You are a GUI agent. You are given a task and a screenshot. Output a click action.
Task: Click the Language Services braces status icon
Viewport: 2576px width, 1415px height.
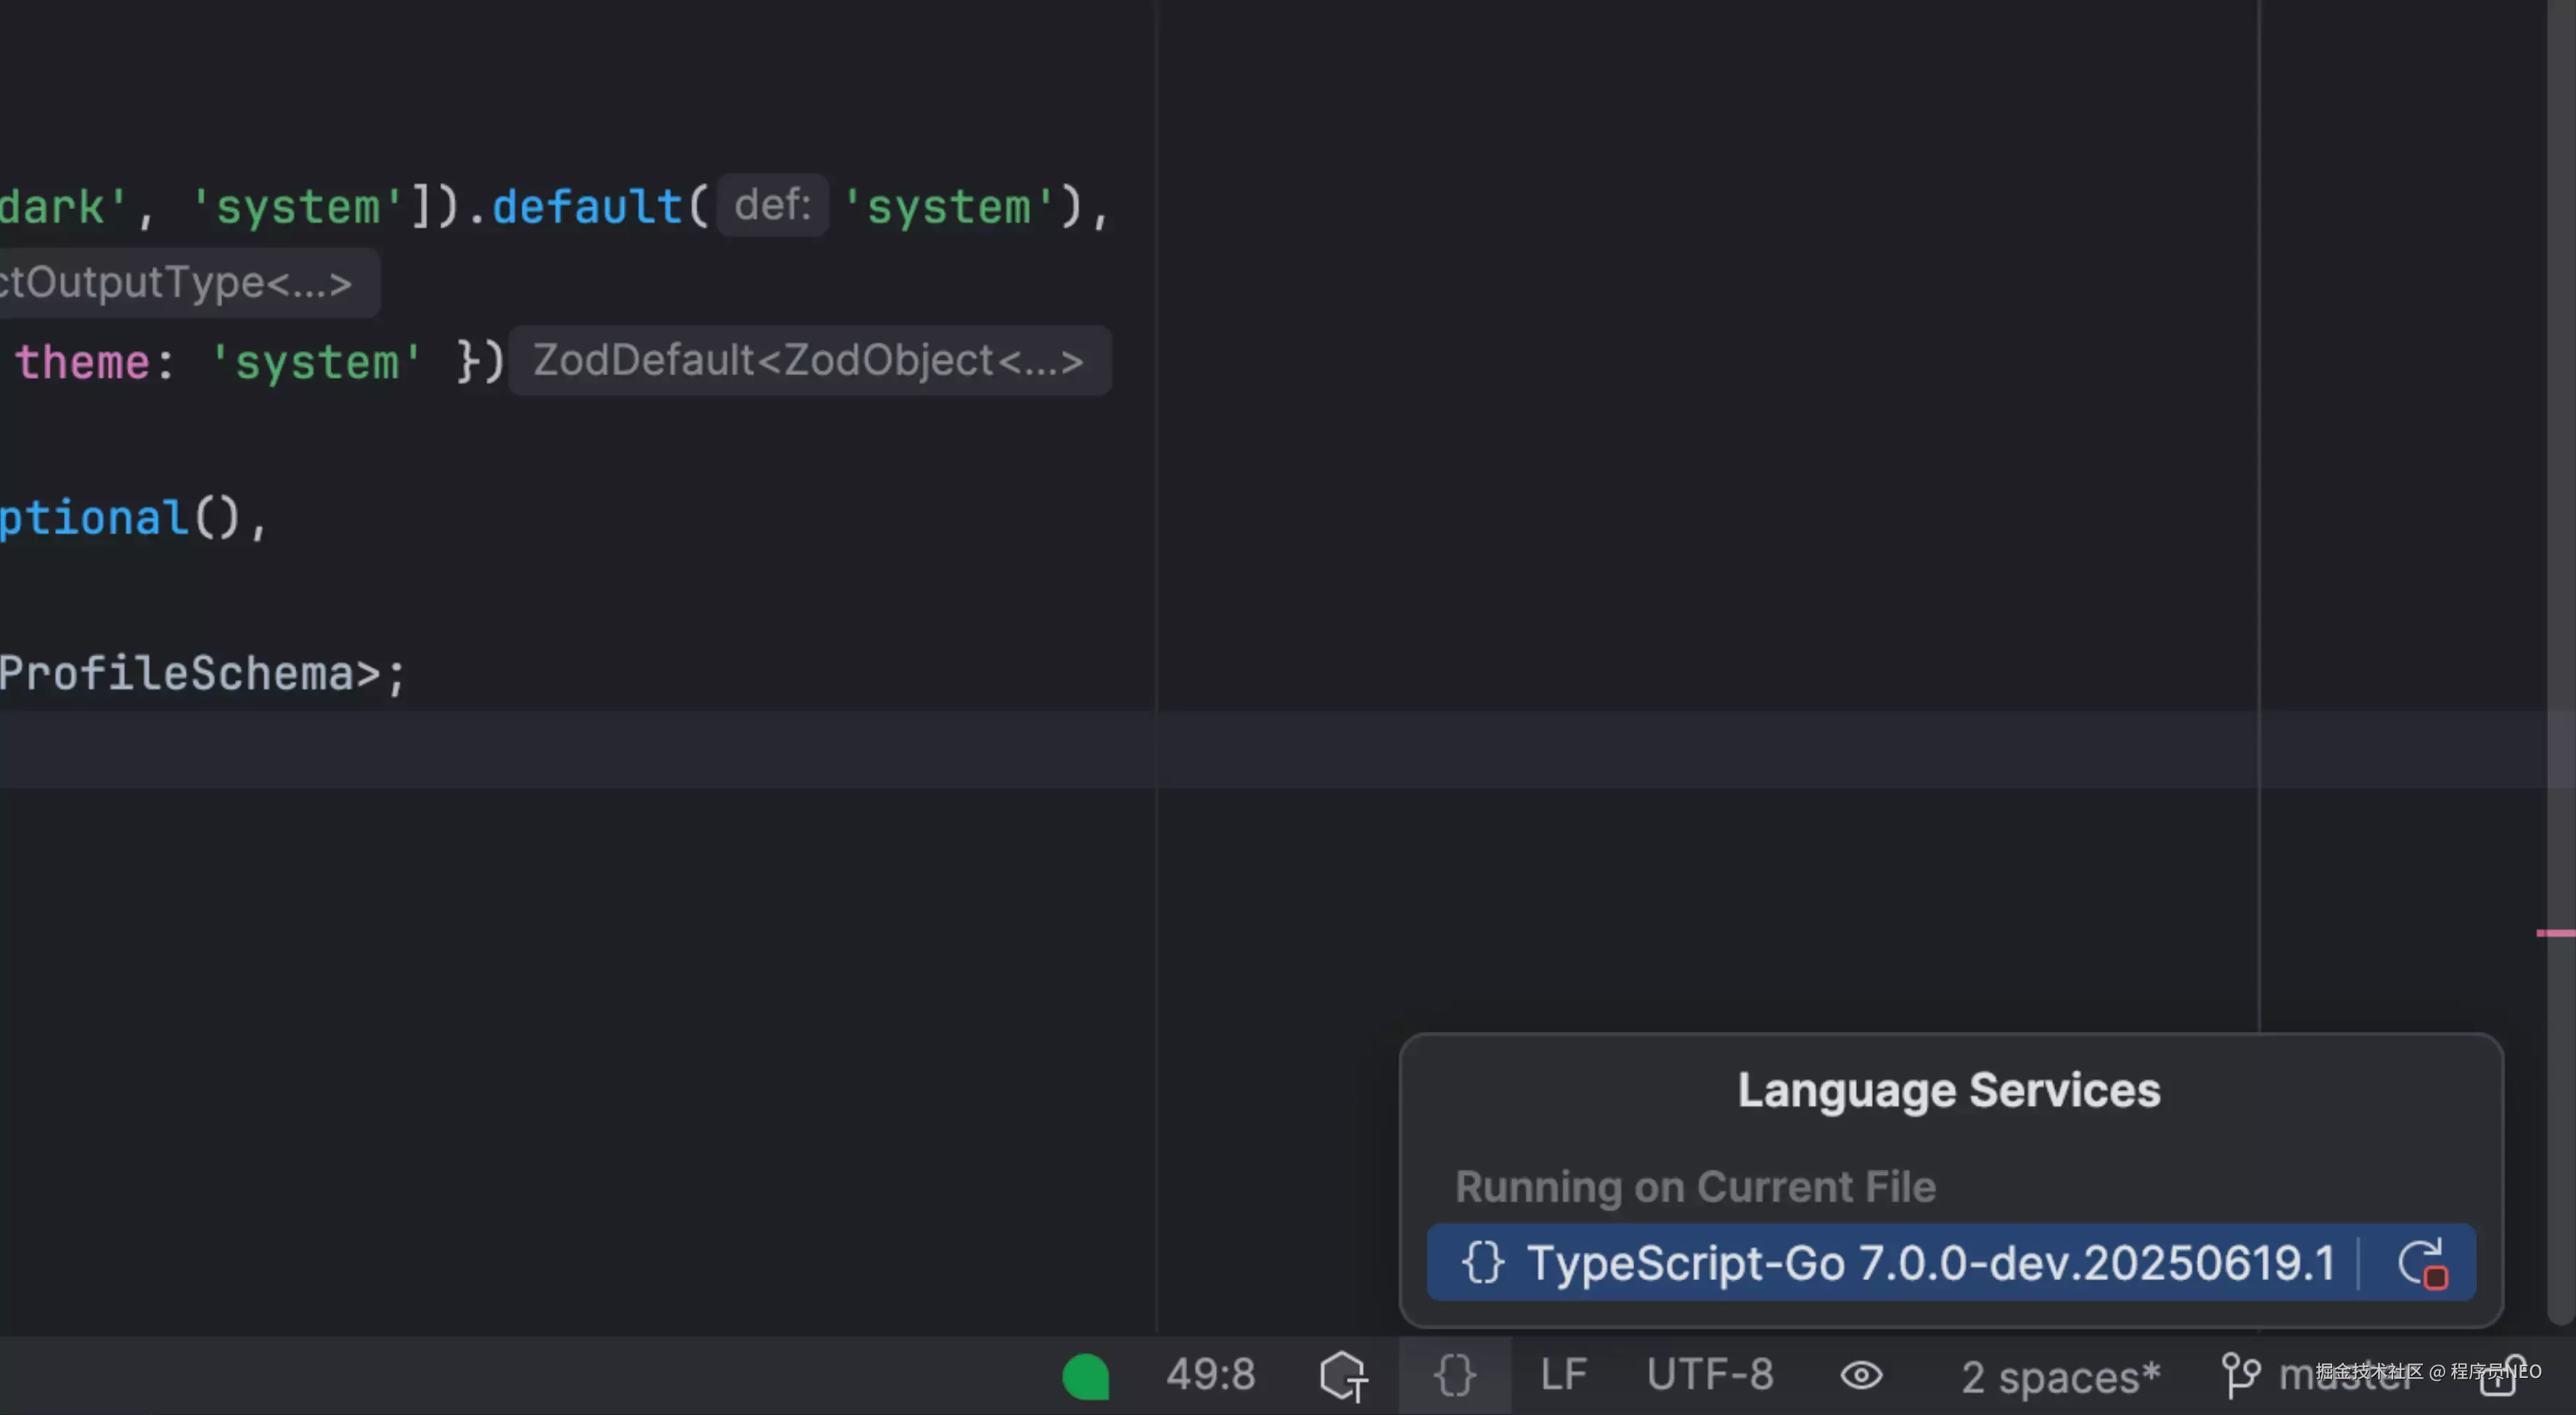coord(1454,1375)
